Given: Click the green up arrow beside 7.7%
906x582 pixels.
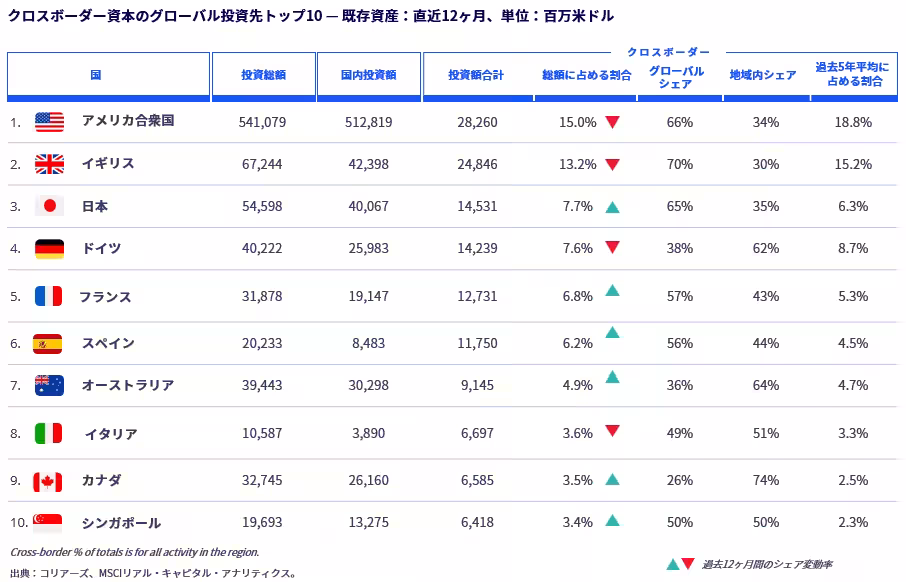Looking at the screenshot, I should [x=612, y=207].
